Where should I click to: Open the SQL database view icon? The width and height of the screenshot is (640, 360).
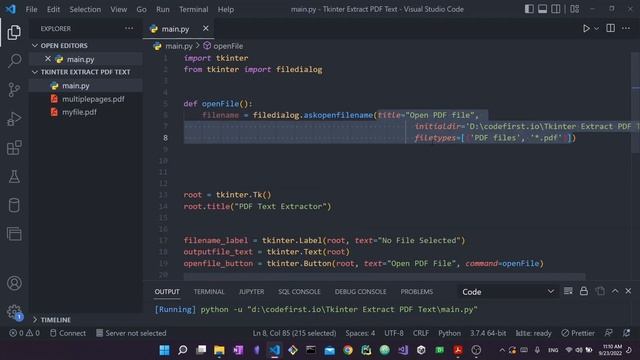[x=14, y=205]
